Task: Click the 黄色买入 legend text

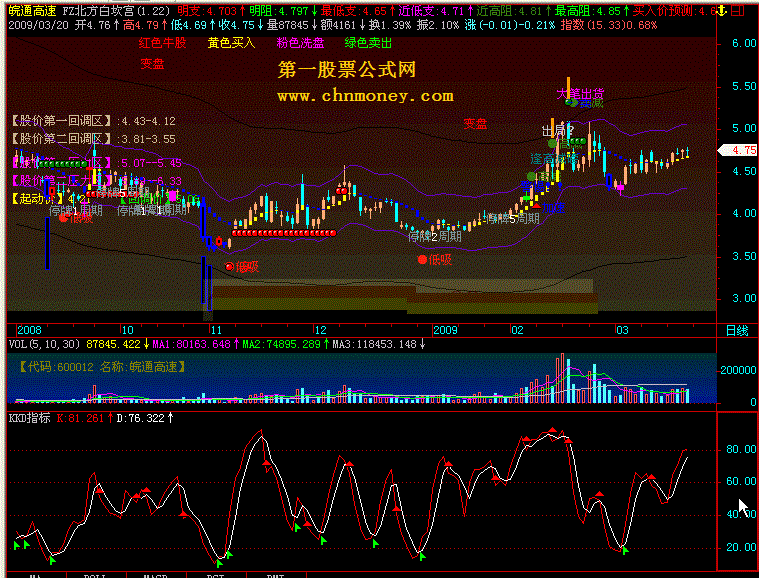Action: pyautogui.click(x=231, y=43)
